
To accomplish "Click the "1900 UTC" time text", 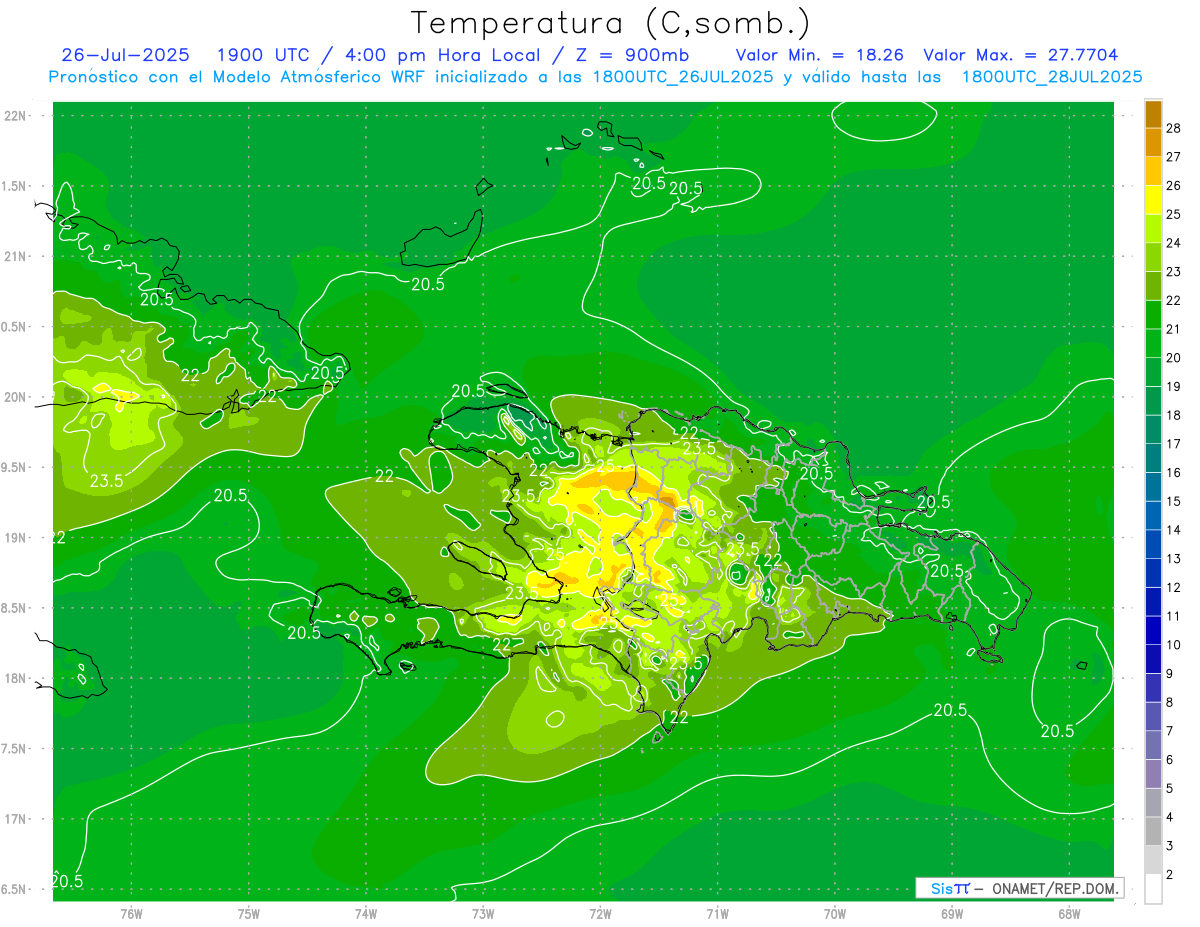I will (264, 55).
